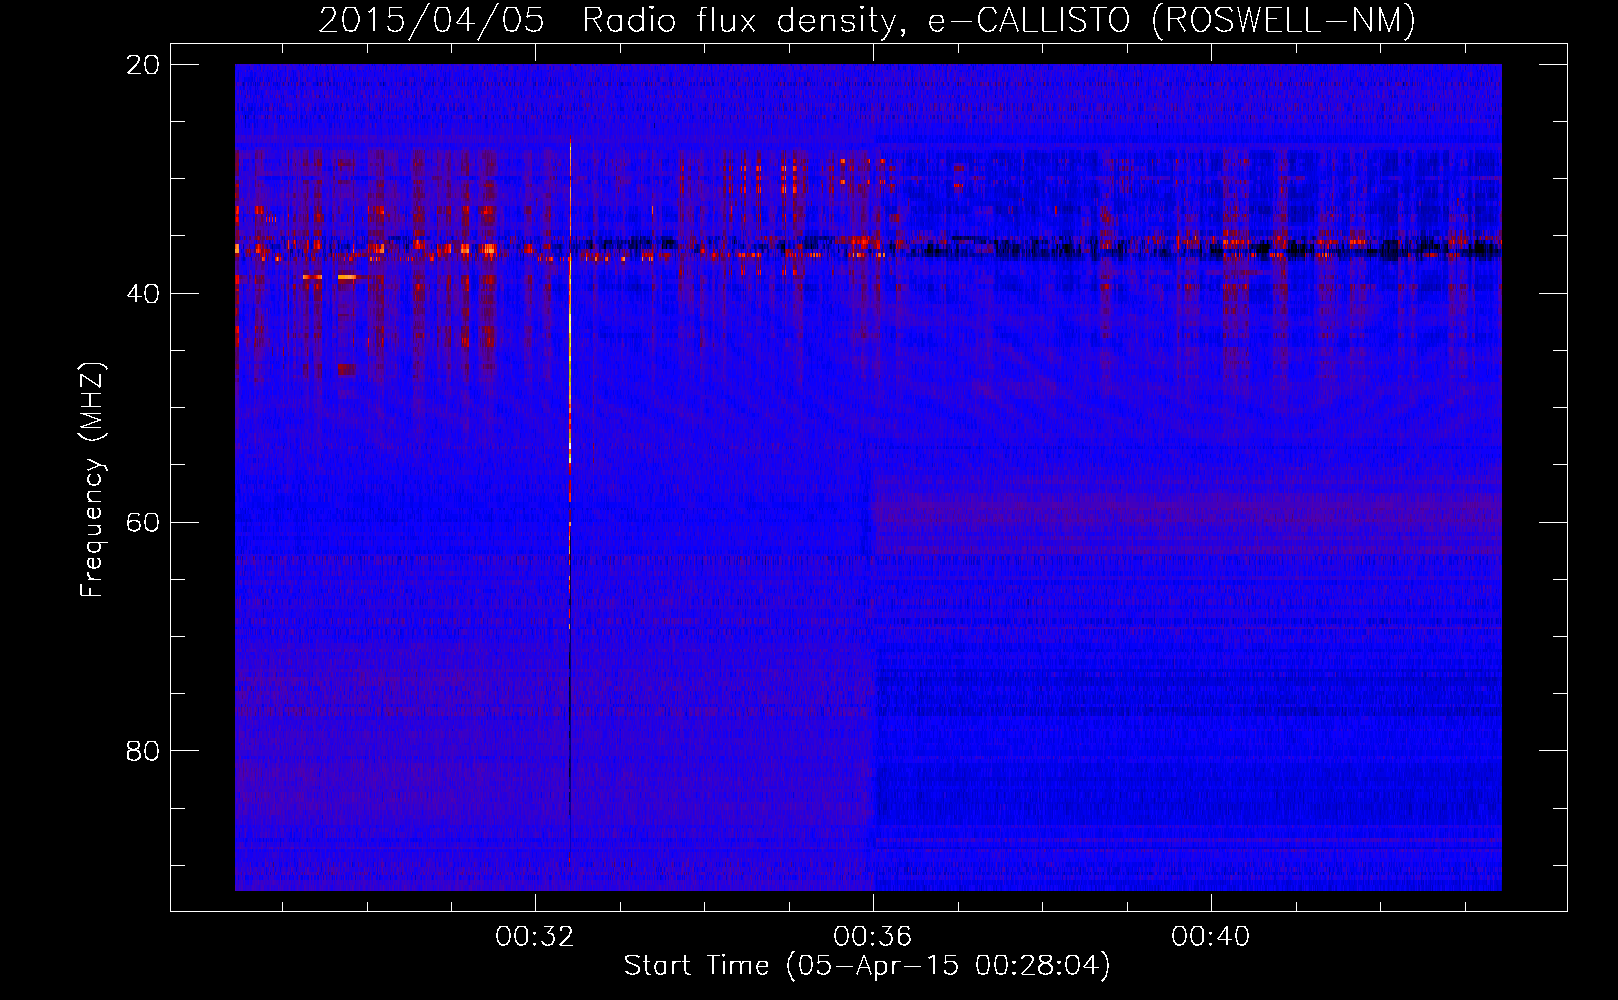This screenshot has height=1000, width=1618.
Task: Click the 80 frequency tick label
Action: (x=143, y=750)
